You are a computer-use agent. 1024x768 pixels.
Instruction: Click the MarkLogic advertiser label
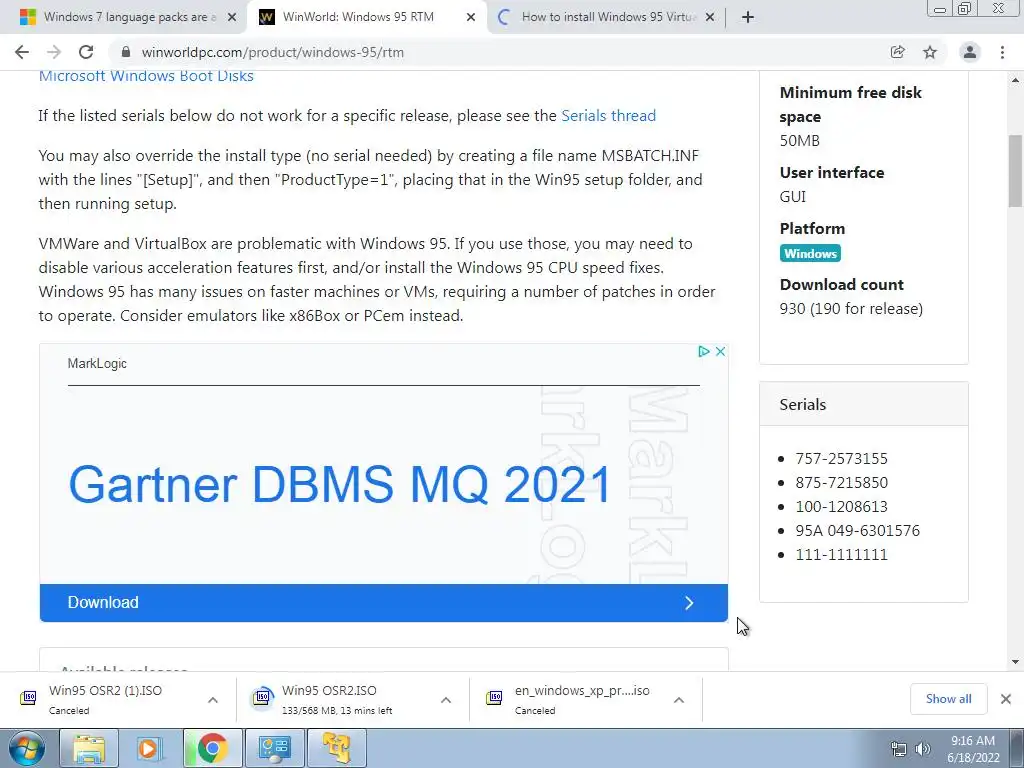click(97, 364)
